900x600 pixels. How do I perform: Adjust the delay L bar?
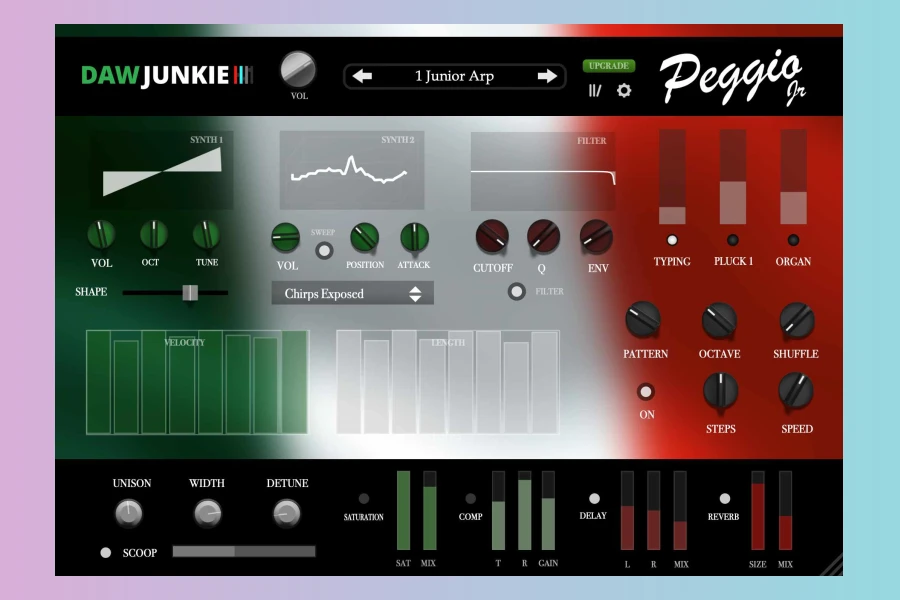(x=627, y=510)
